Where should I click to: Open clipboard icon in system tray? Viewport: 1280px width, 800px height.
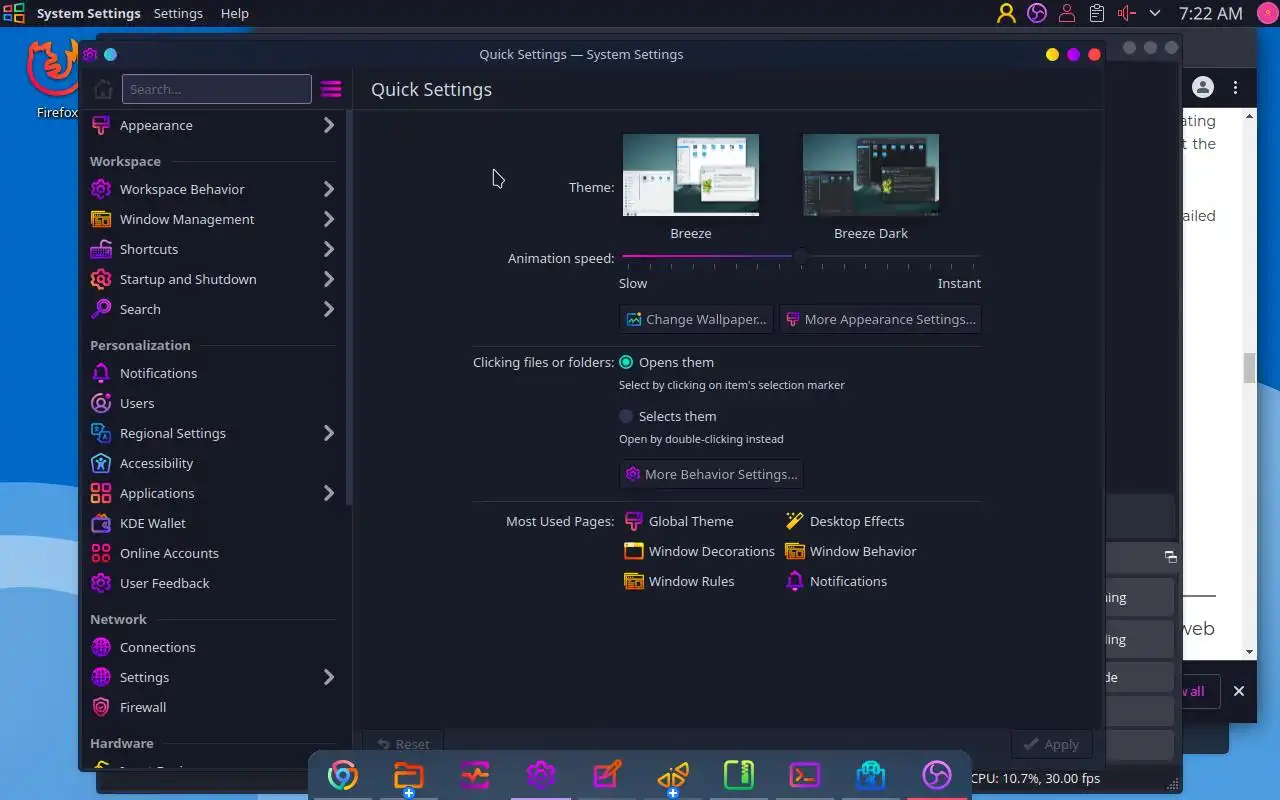pos(1097,13)
